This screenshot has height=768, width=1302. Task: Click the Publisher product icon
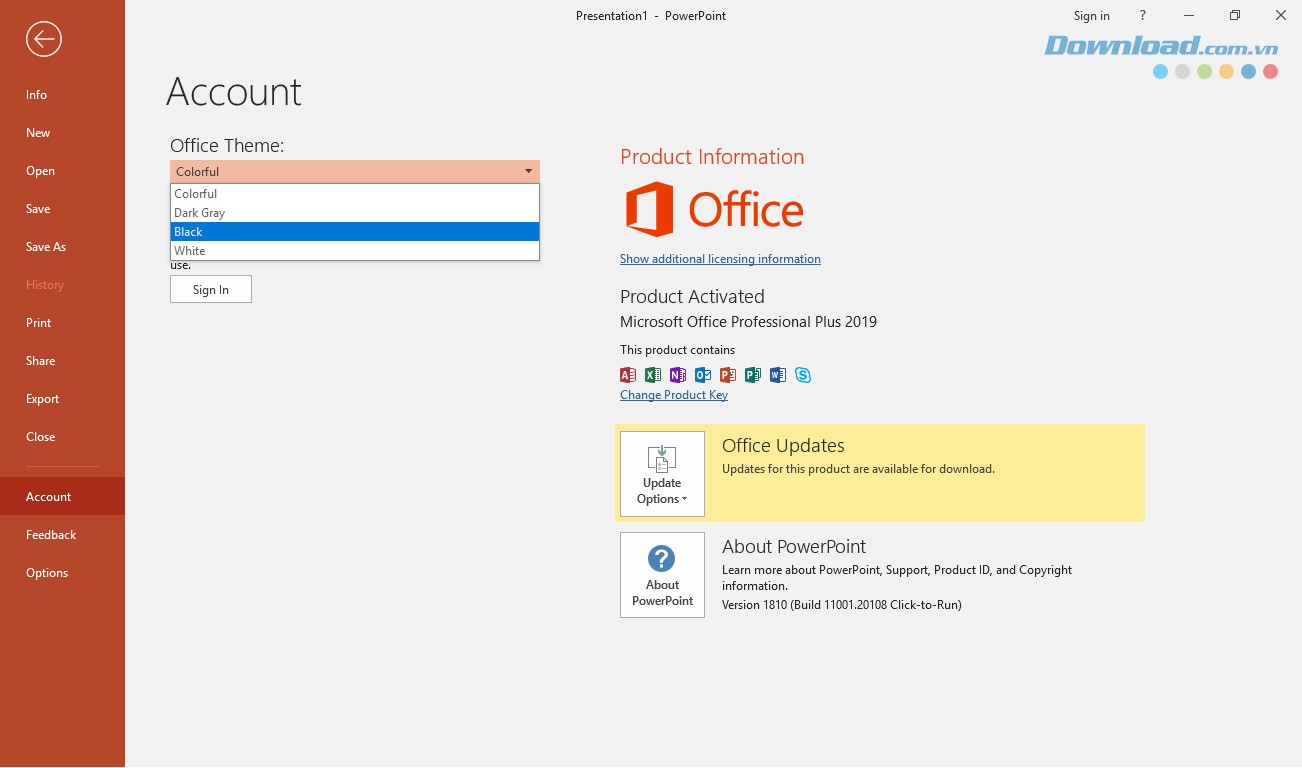pyautogui.click(x=753, y=374)
